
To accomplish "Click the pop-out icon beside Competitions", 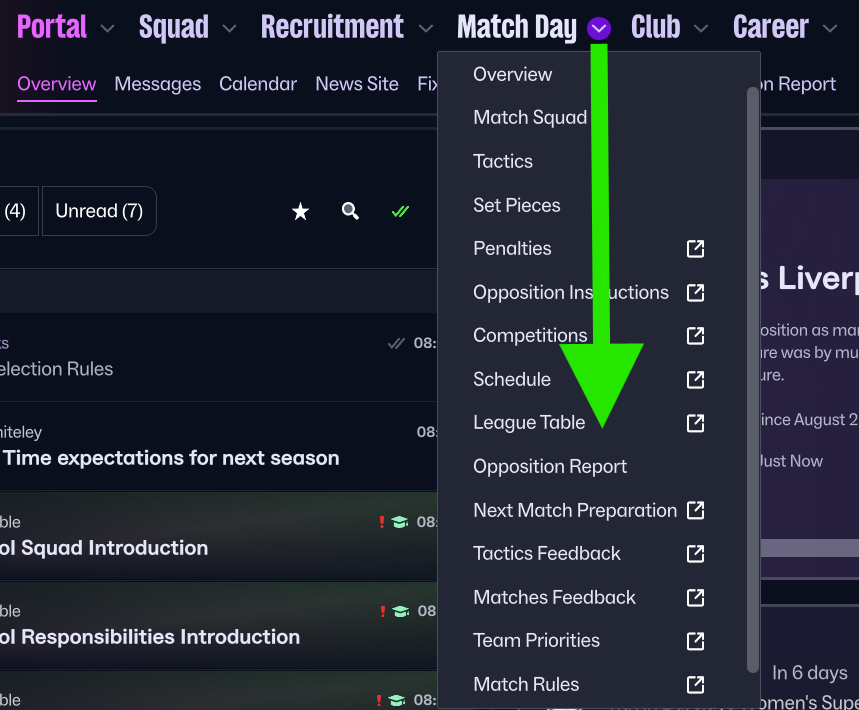I will click(695, 336).
